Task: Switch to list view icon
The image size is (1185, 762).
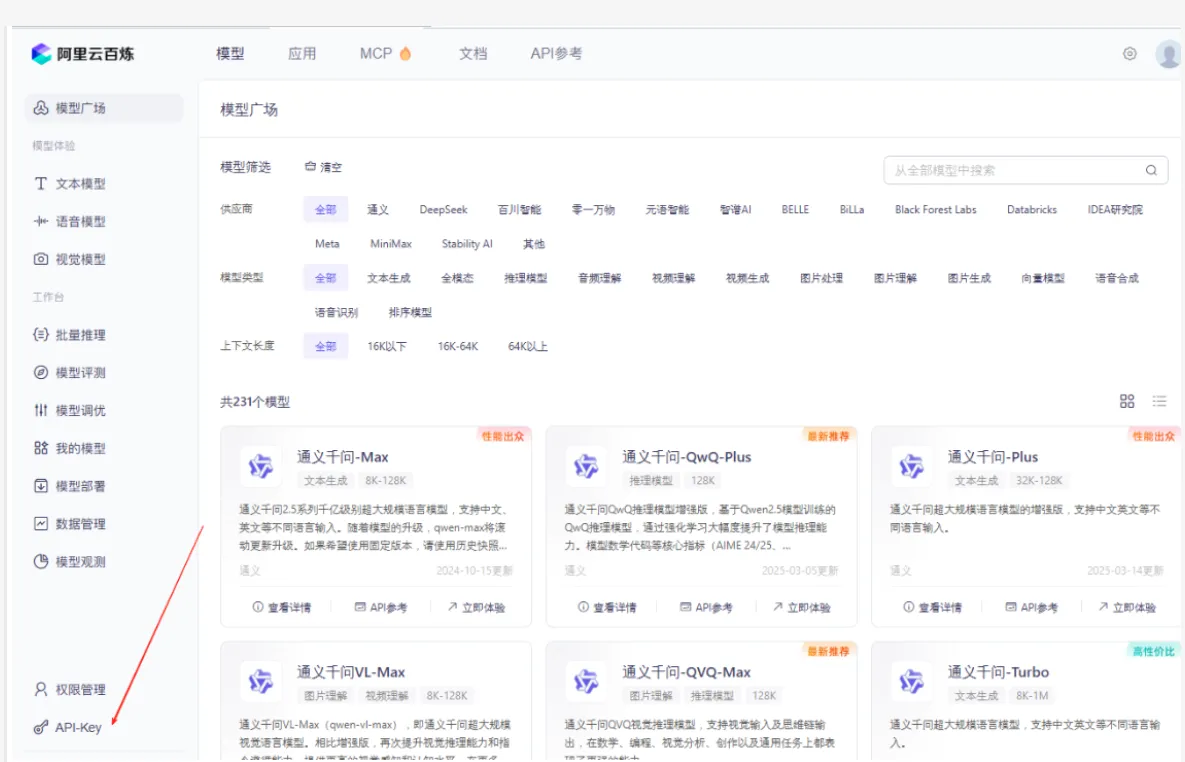Action: [x=1159, y=401]
